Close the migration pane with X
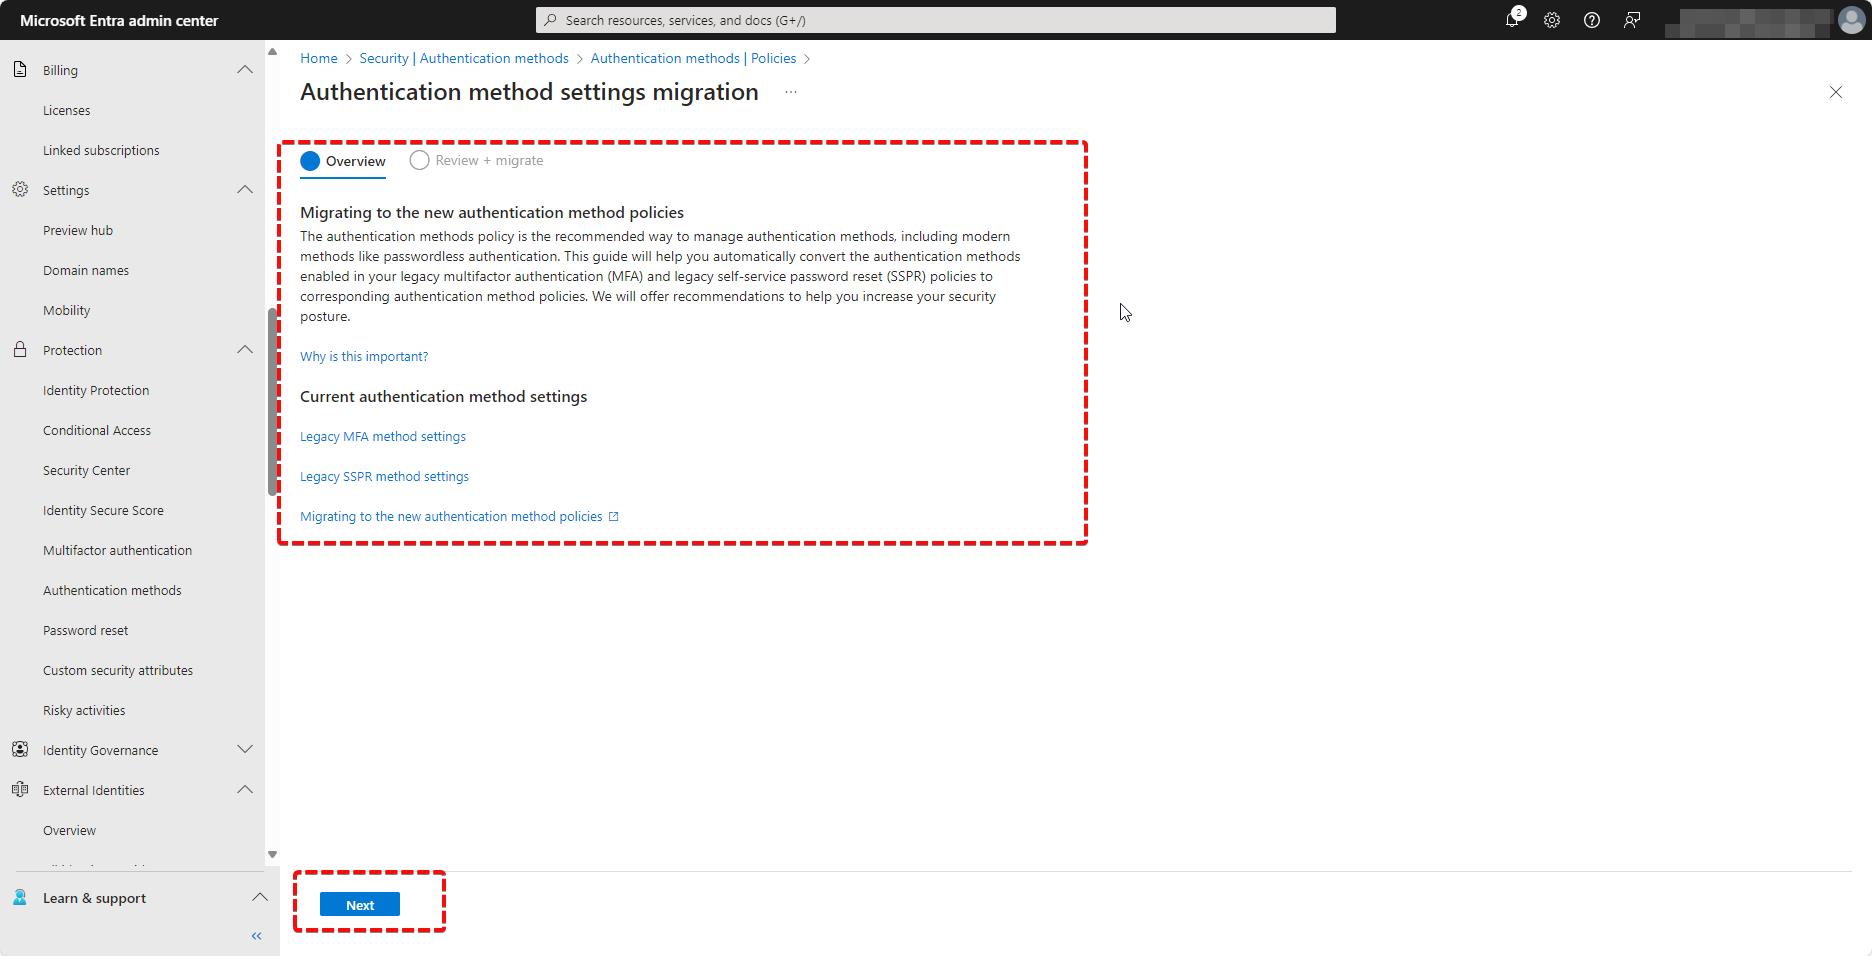1872x956 pixels. point(1836,92)
